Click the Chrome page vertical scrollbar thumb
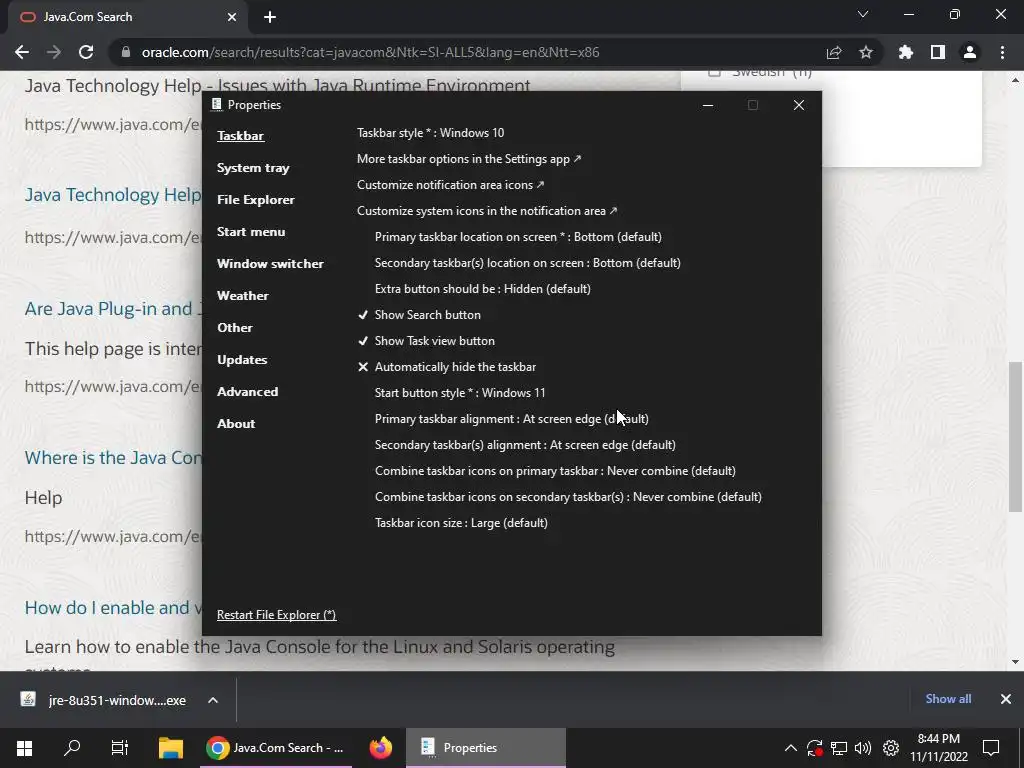 1015,436
